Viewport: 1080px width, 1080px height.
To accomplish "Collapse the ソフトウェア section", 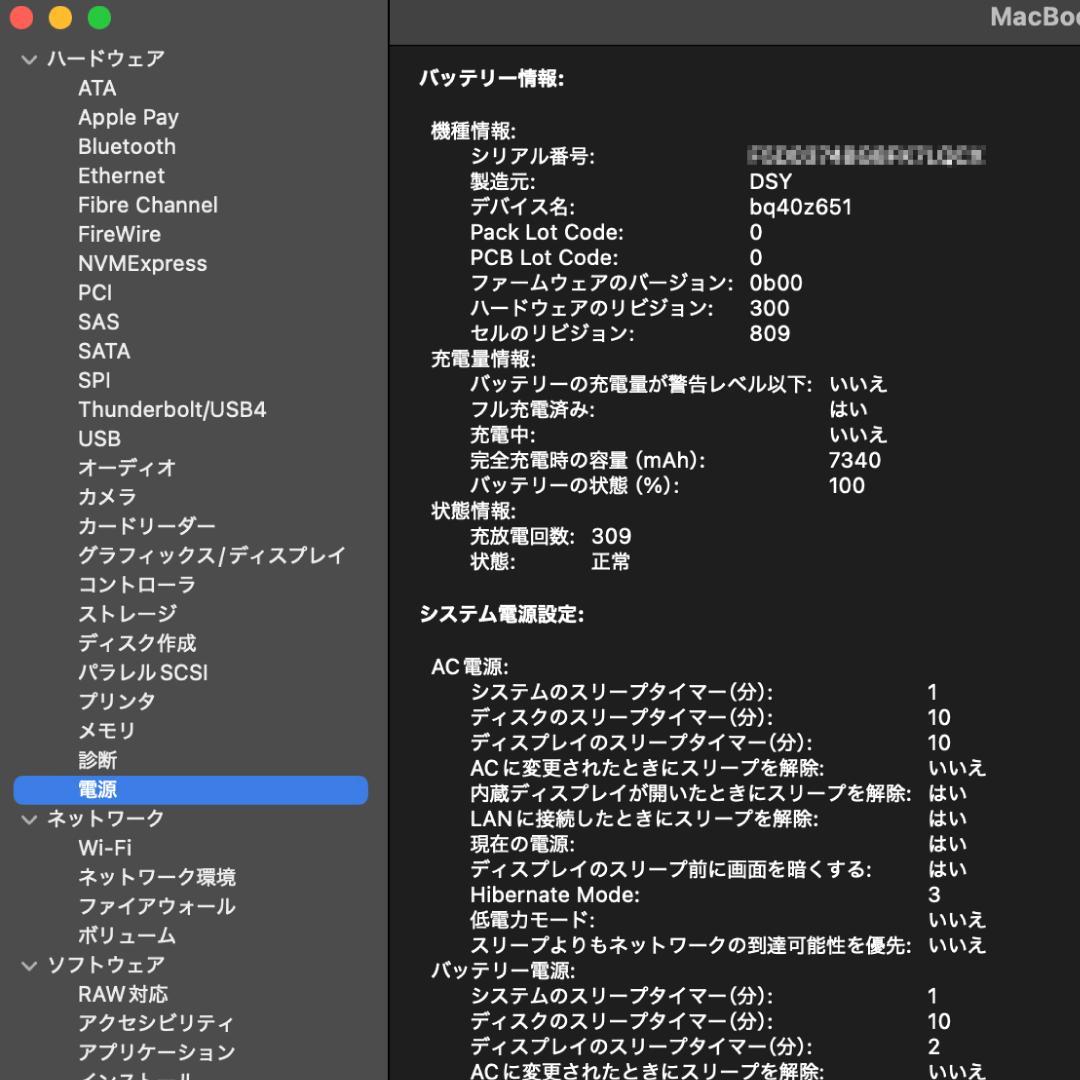I will pos(28,965).
